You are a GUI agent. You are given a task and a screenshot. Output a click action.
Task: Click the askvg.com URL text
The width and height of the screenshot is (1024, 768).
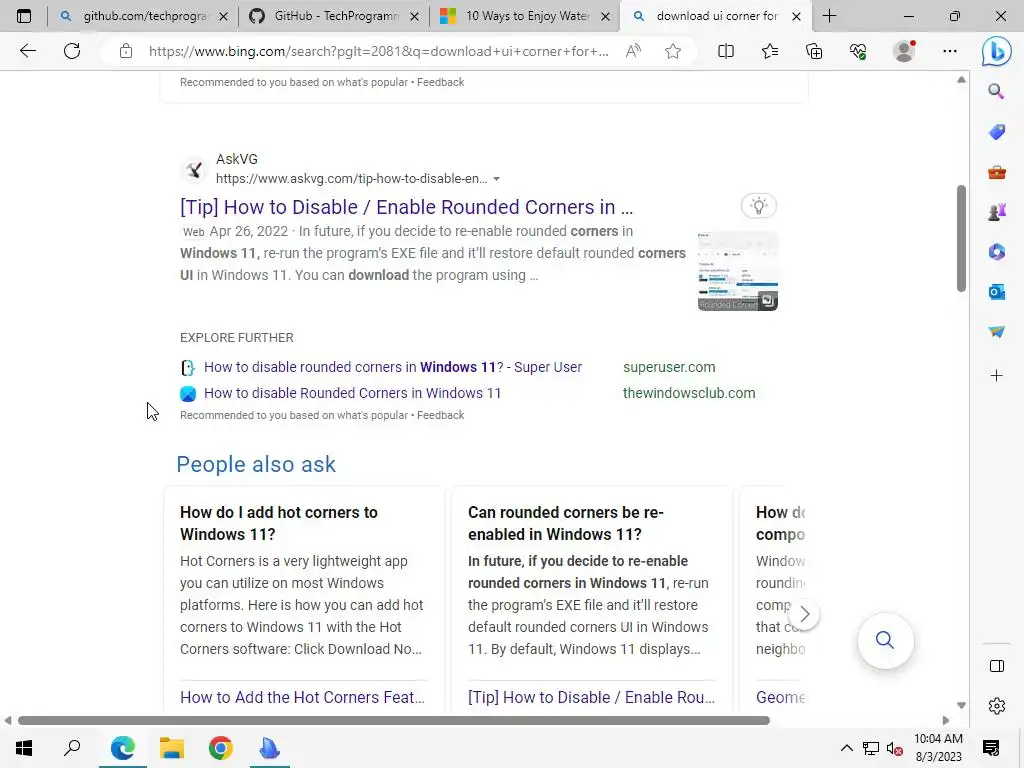pyautogui.click(x=351, y=179)
